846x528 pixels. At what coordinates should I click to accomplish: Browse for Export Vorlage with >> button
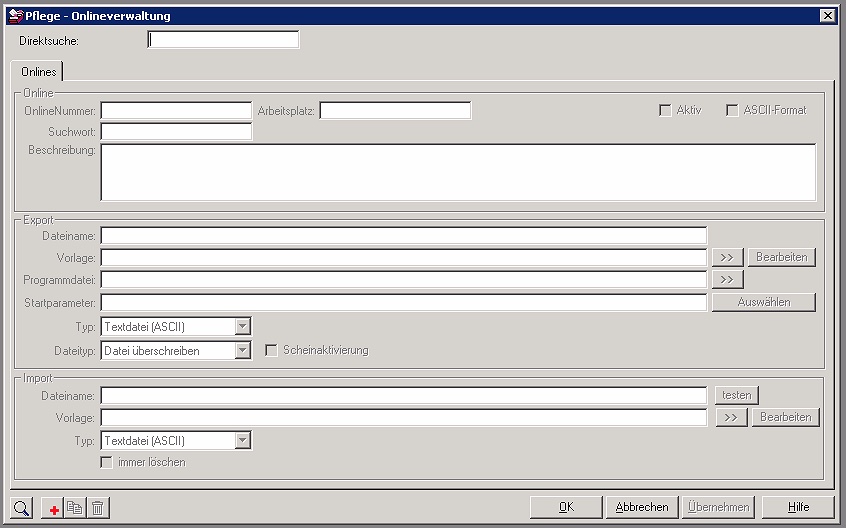728,257
